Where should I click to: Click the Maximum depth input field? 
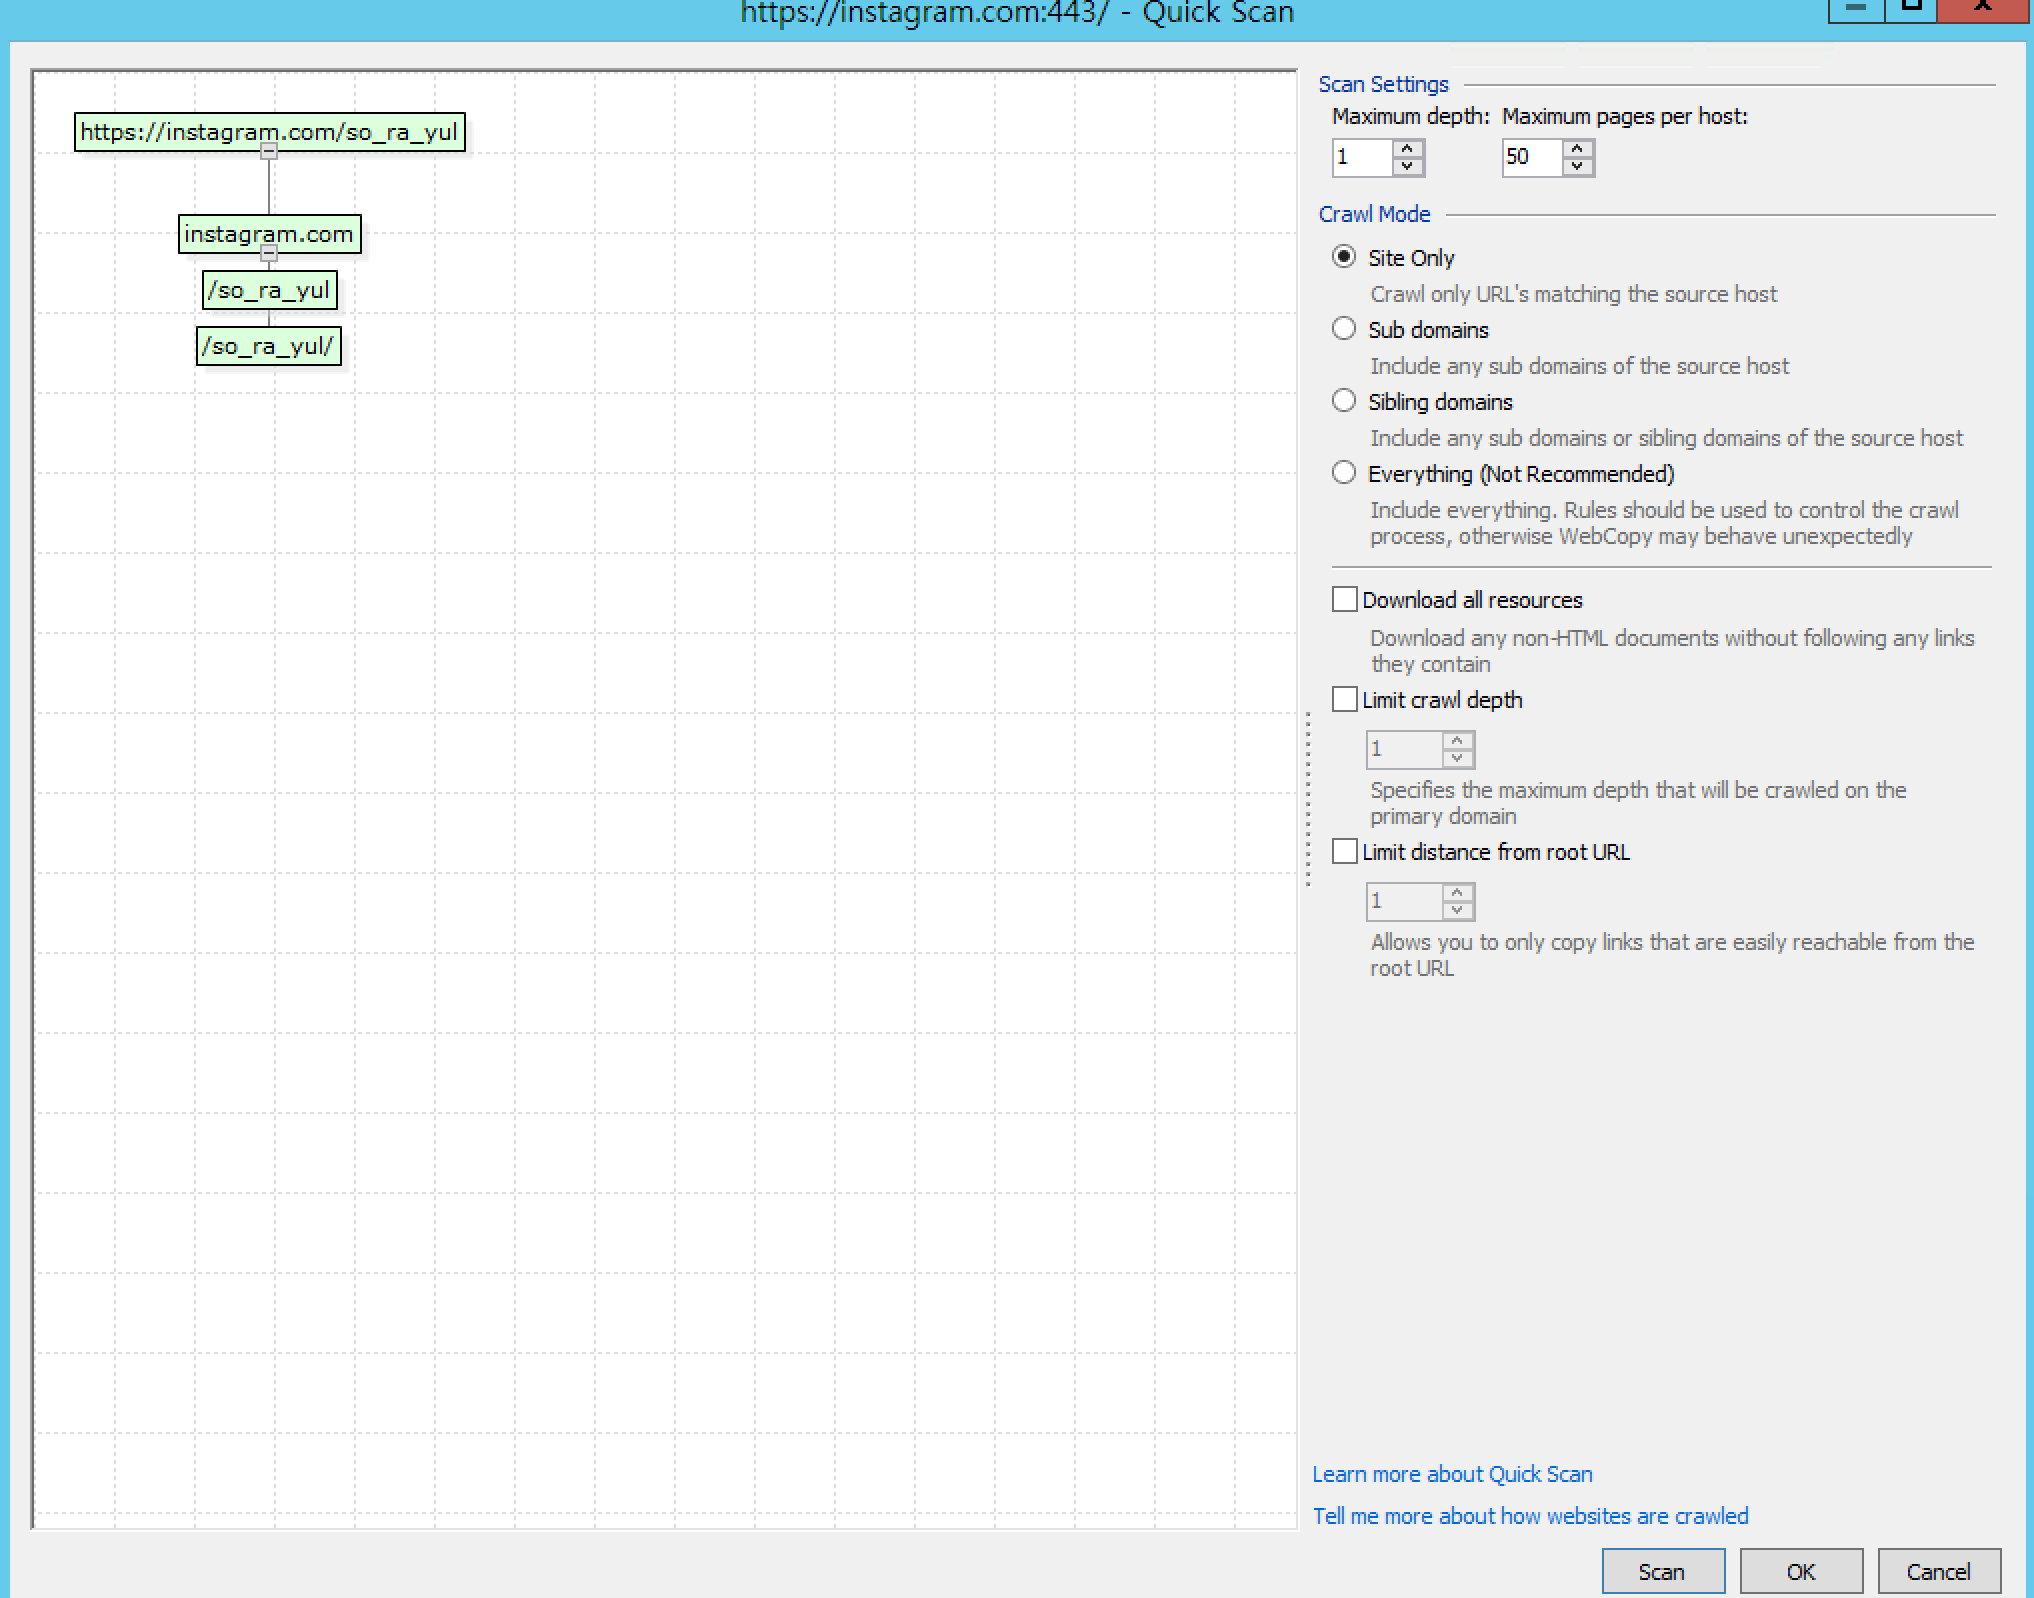[1361, 157]
